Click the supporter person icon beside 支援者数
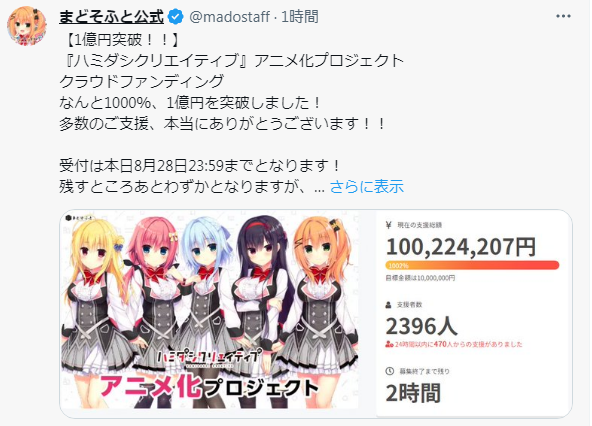This screenshot has width=592, height=426. click(388, 305)
